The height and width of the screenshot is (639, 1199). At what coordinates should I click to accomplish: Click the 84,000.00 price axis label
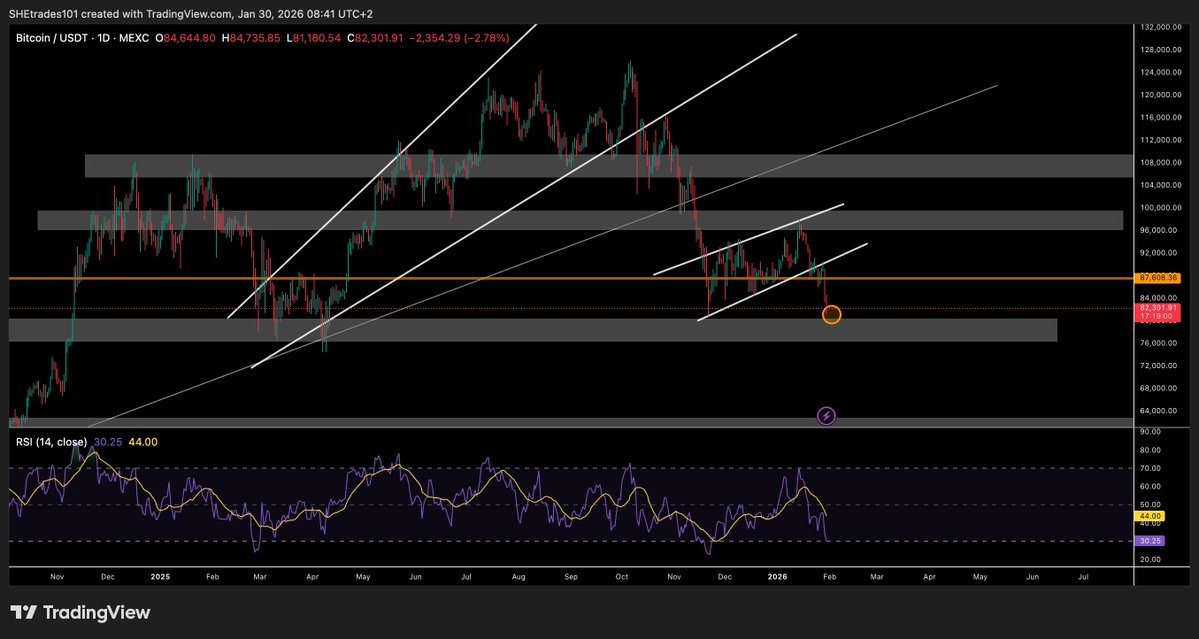pyautogui.click(x=1160, y=298)
